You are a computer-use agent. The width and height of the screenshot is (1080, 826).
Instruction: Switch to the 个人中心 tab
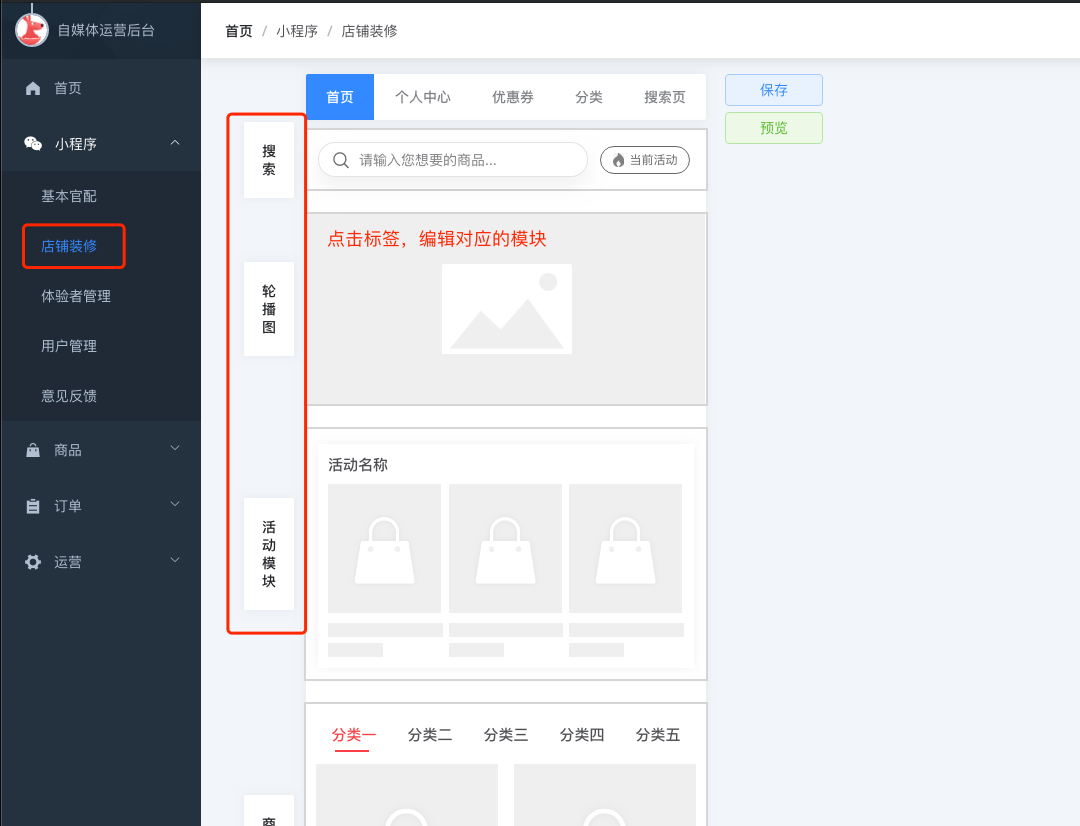pyautogui.click(x=422, y=97)
